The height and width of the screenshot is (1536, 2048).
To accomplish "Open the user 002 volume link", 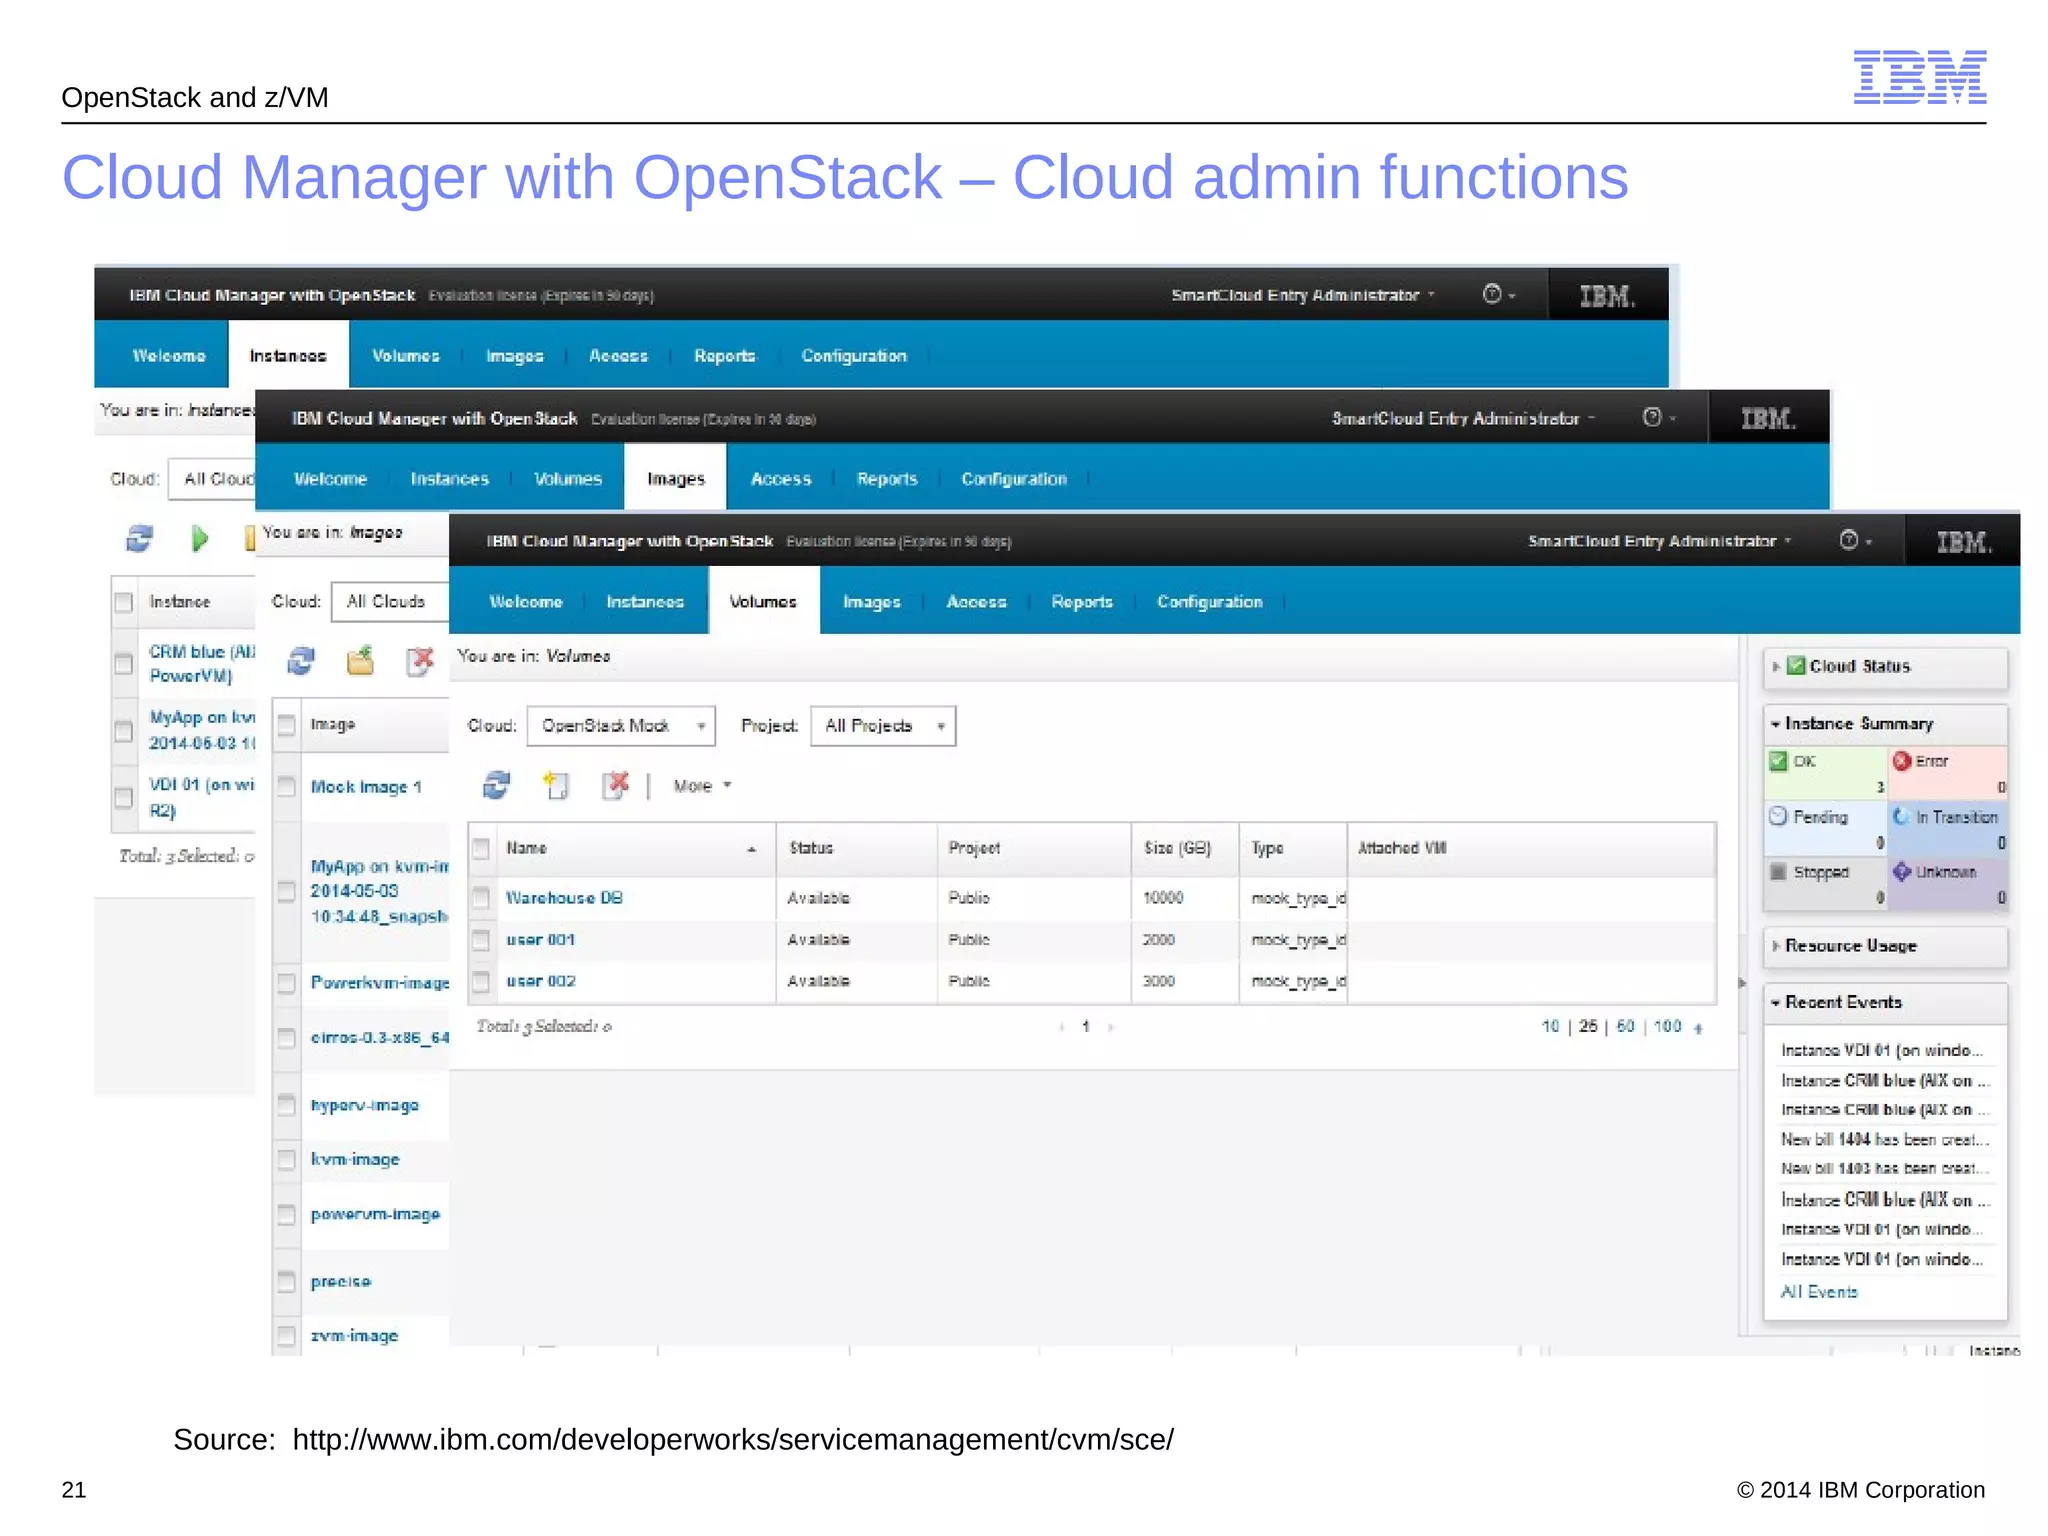I will 541,981.
